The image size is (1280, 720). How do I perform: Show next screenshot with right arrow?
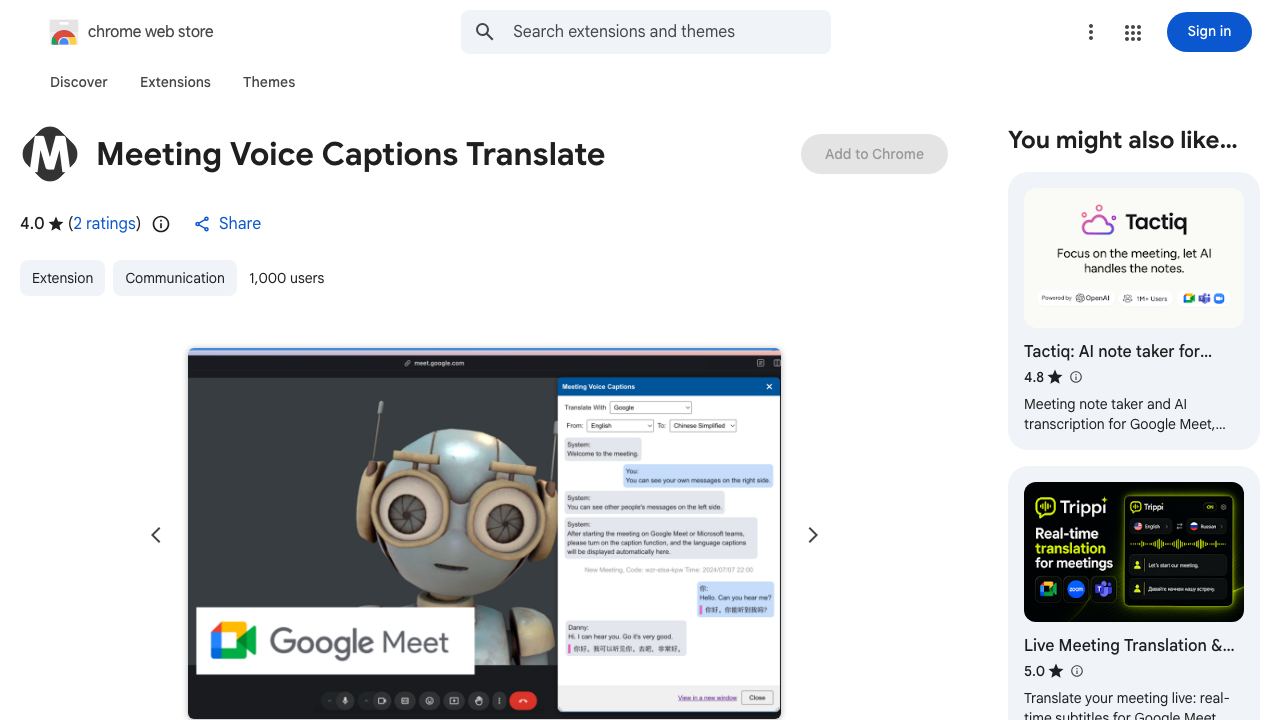point(813,535)
